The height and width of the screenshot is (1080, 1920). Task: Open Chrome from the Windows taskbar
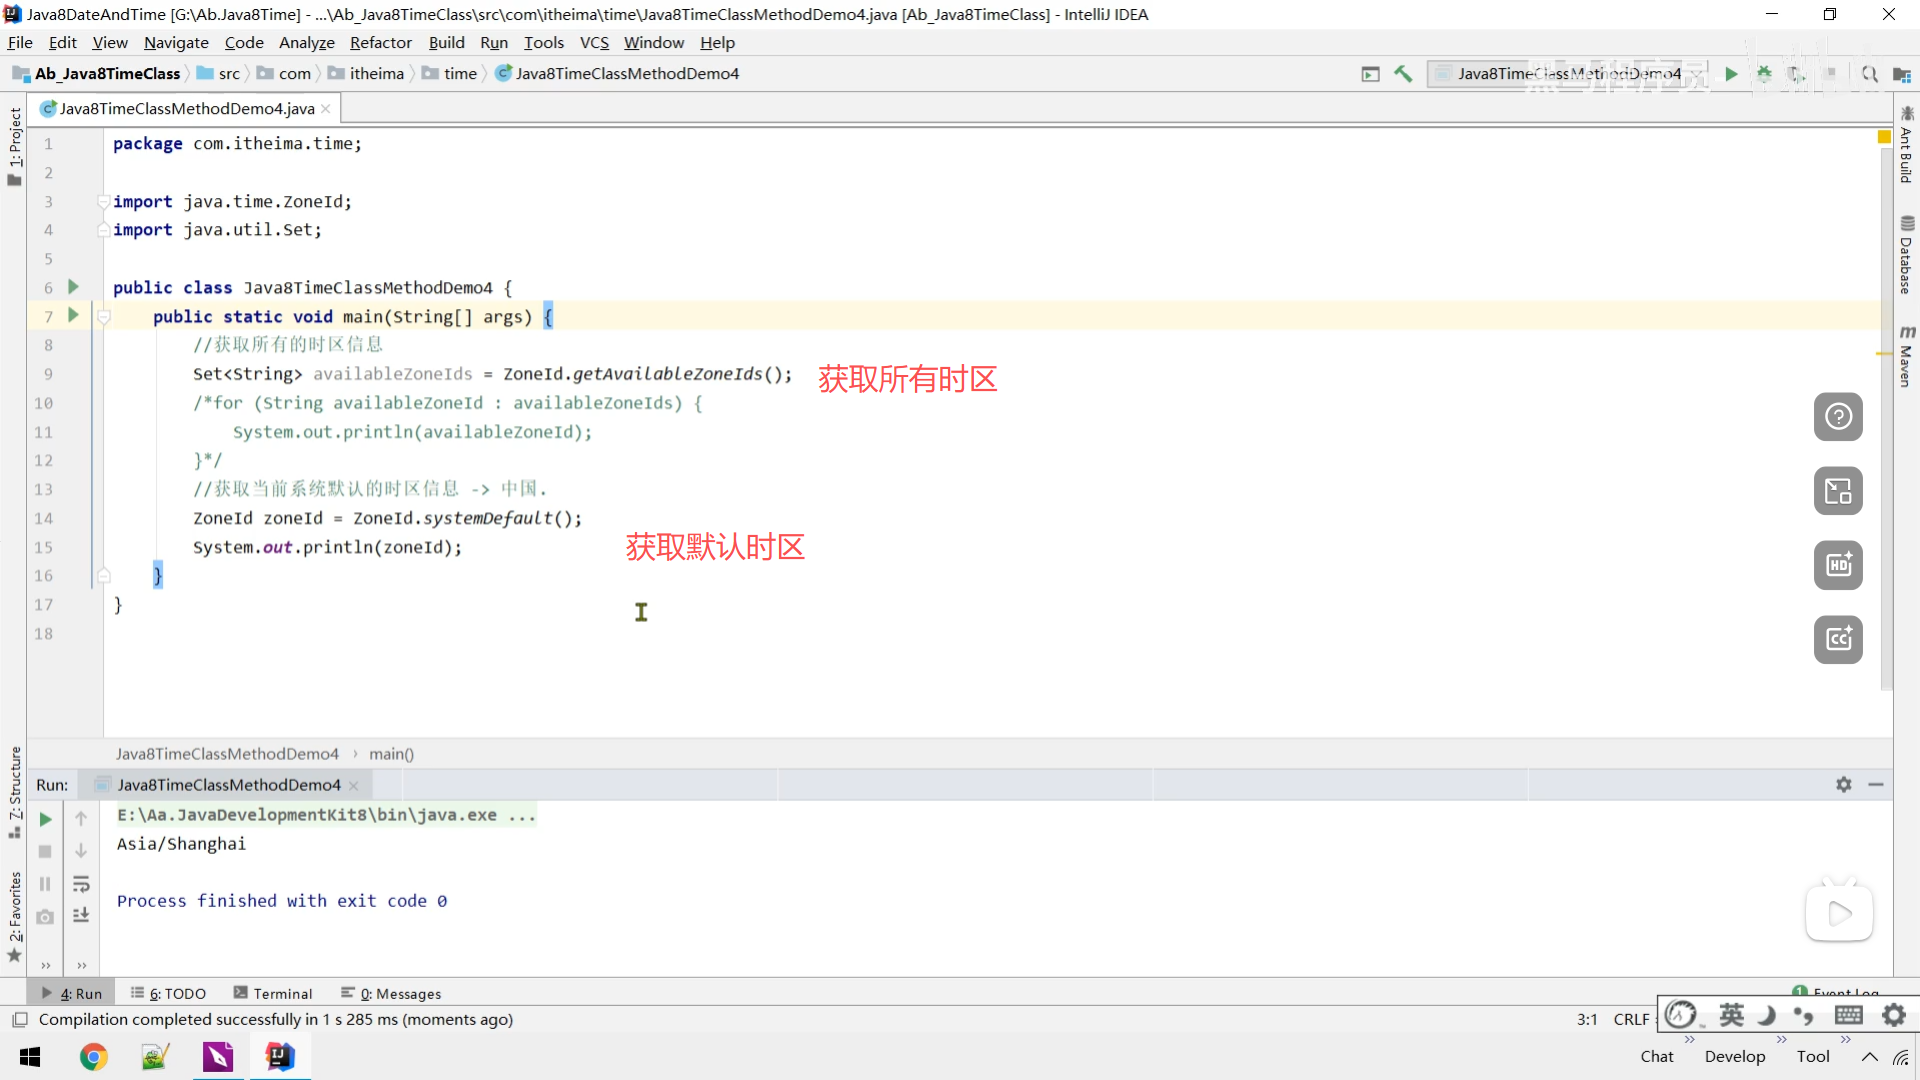[93, 1057]
